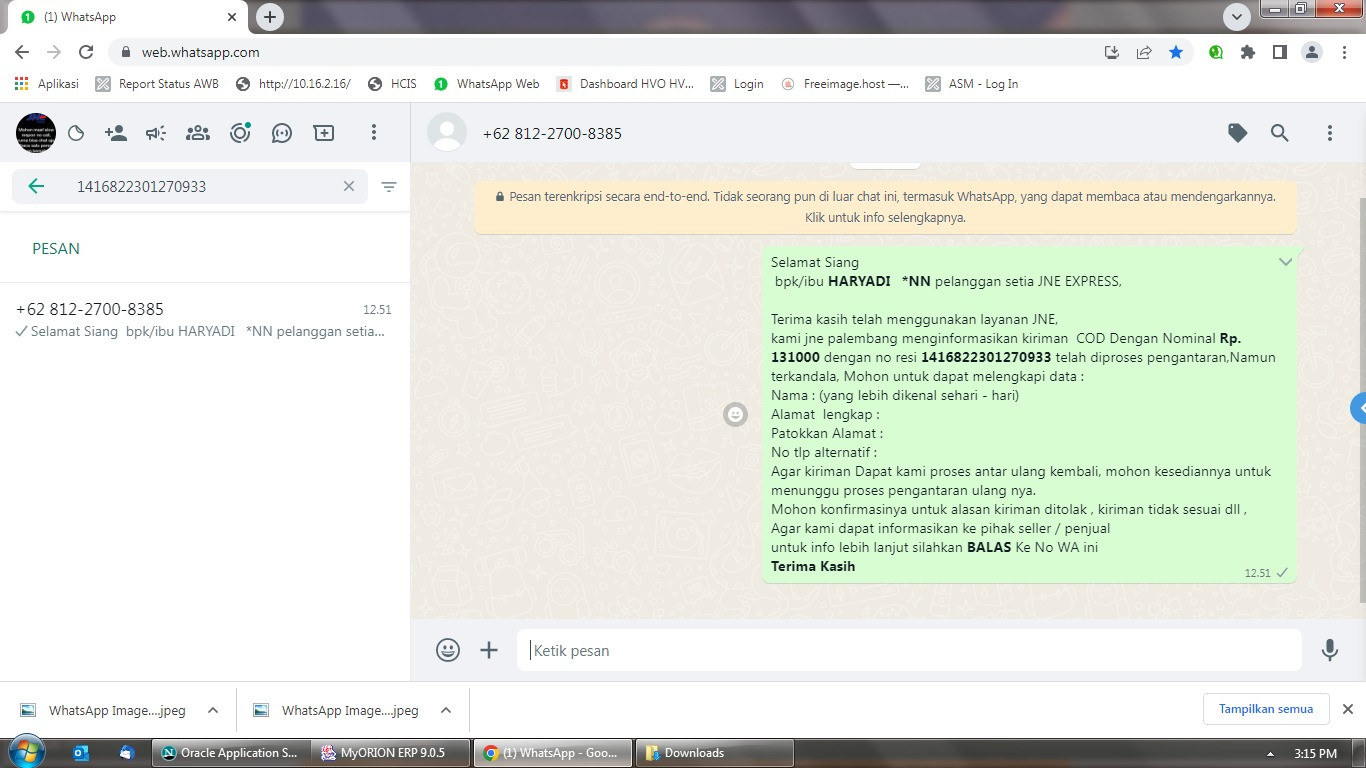Search within this chat
The height and width of the screenshot is (768, 1366).
(x=1280, y=133)
